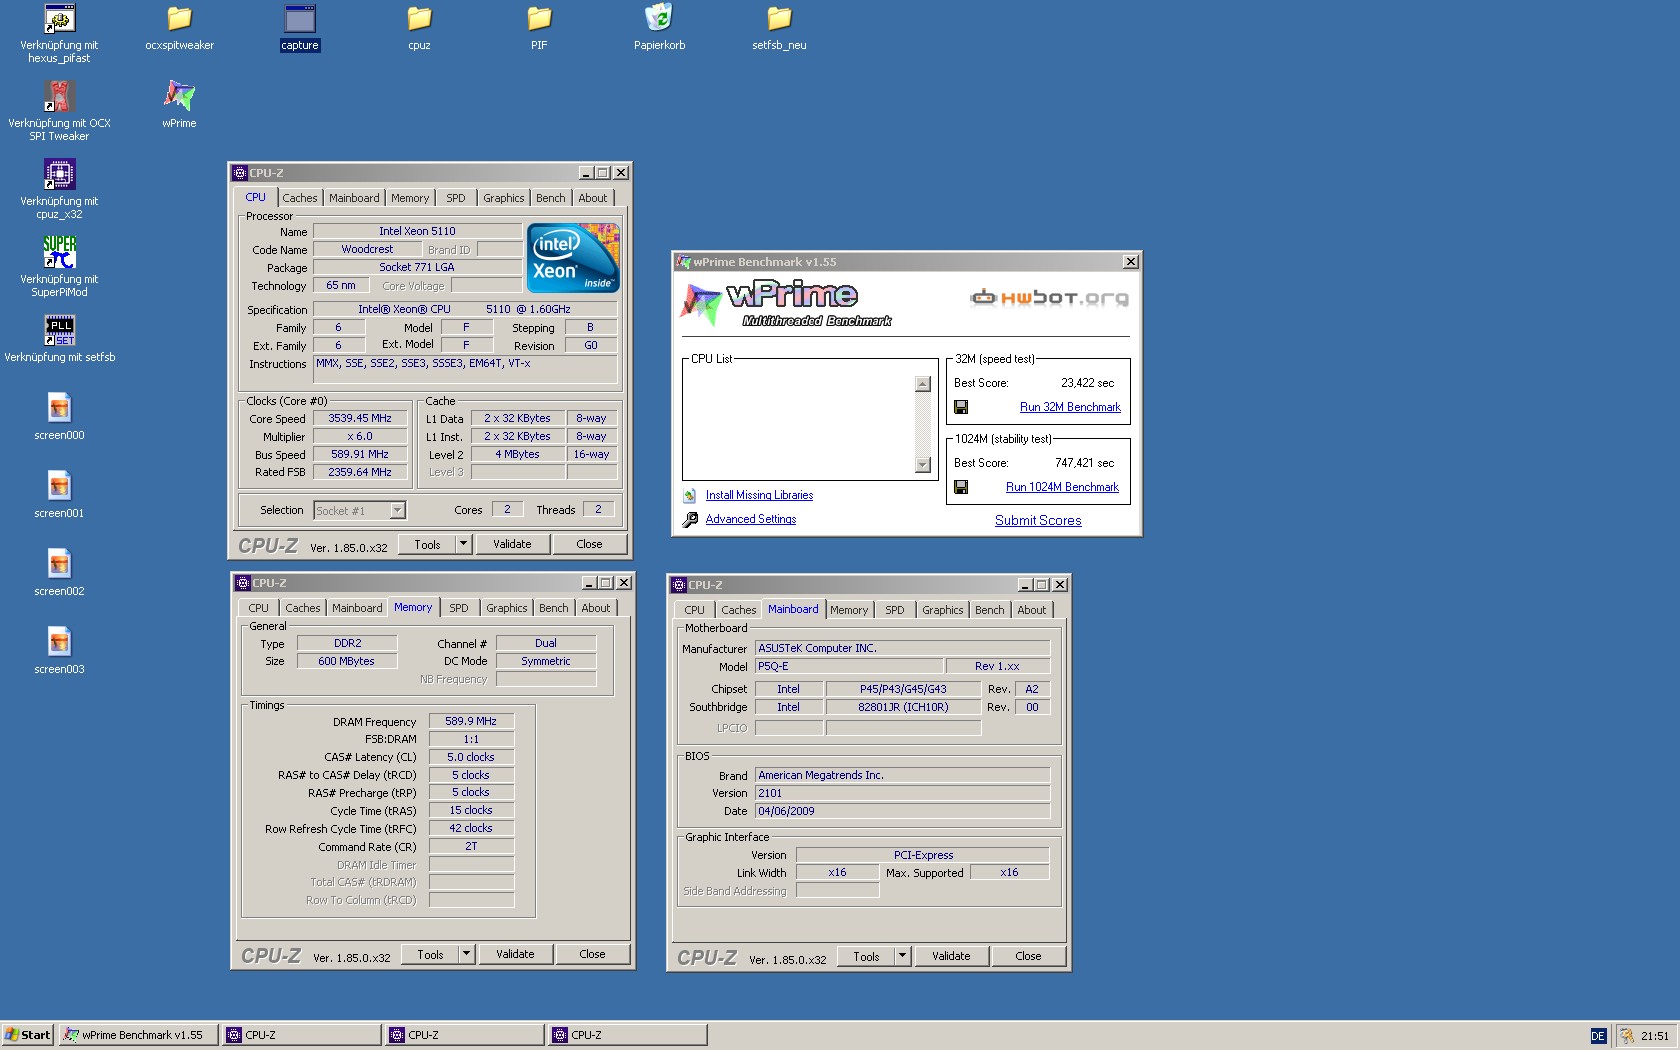Click the hwbot.org logo in wPrime
The width and height of the screenshot is (1680, 1050).
click(1049, 298)
